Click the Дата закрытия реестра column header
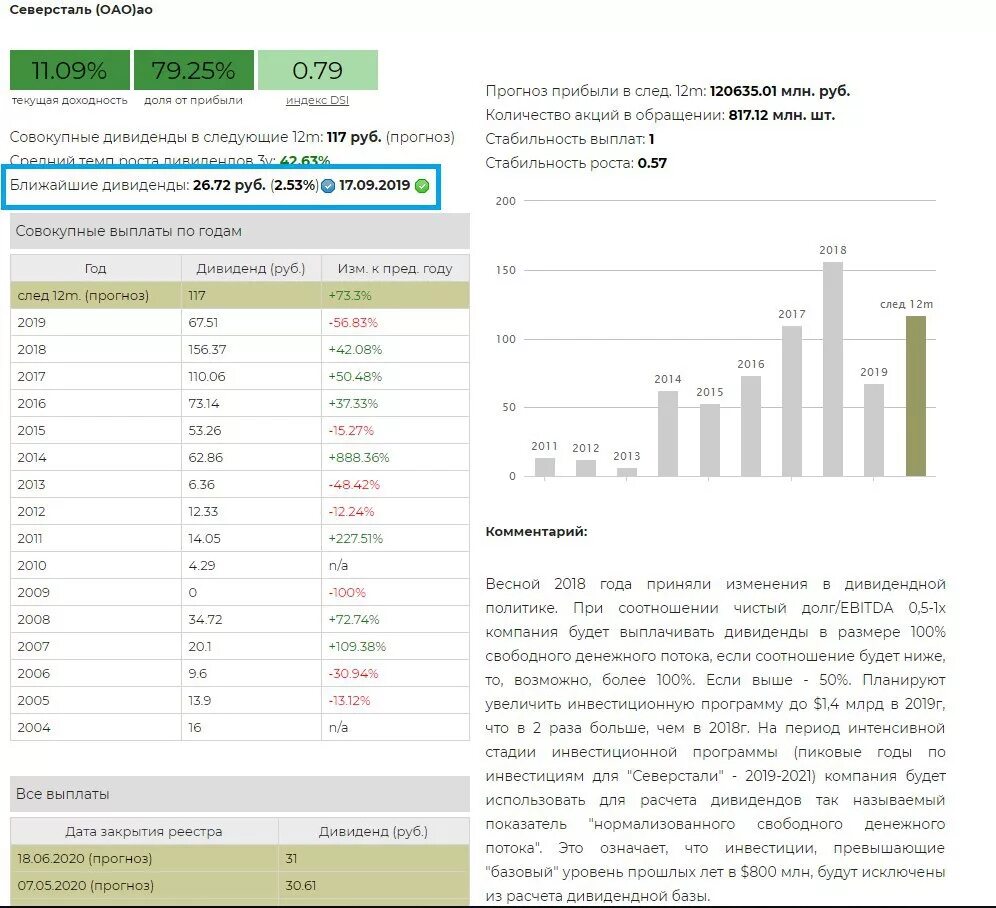996x908 pixels. [x=144, y=831]
